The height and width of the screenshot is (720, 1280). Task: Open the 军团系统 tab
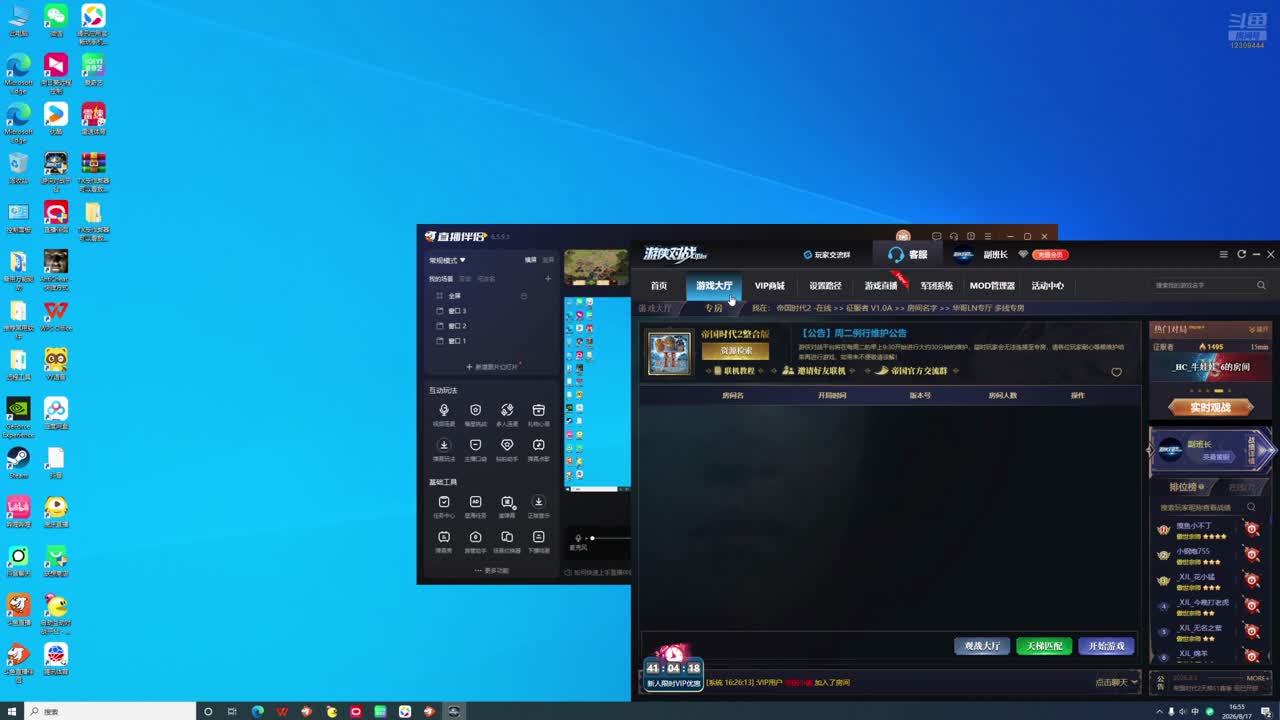tap(937, 286)
